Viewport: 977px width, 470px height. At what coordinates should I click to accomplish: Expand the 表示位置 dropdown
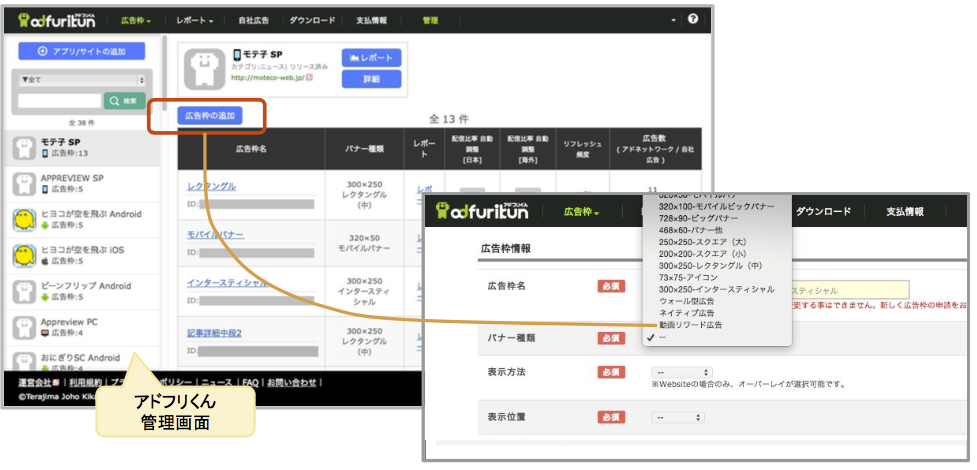[x=677, y=417]
